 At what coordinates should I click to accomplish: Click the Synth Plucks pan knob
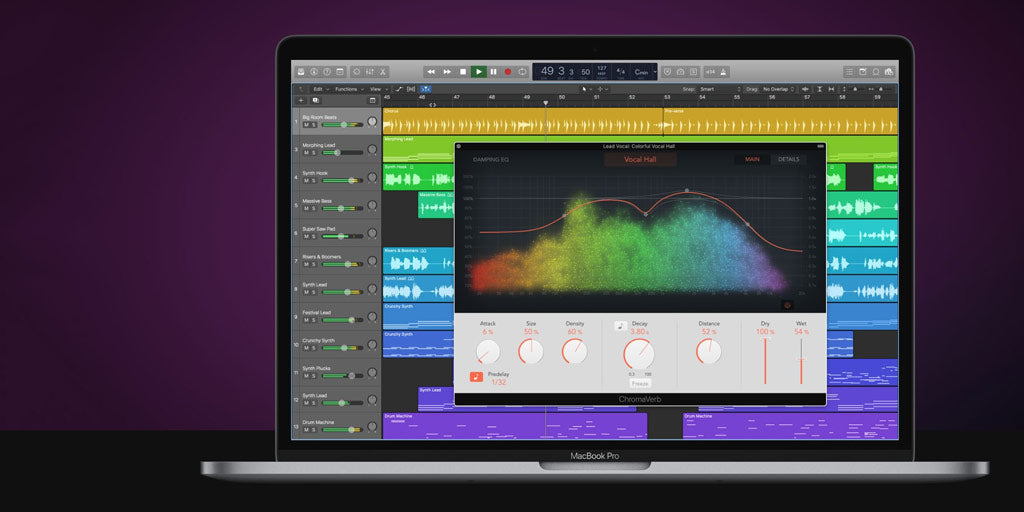(x=372, y=372)
